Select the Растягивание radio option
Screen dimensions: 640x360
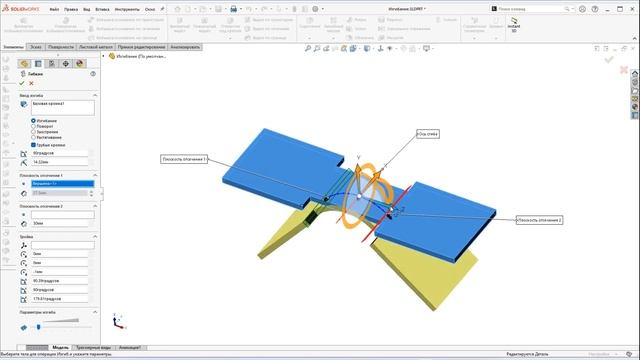(33, 138)
